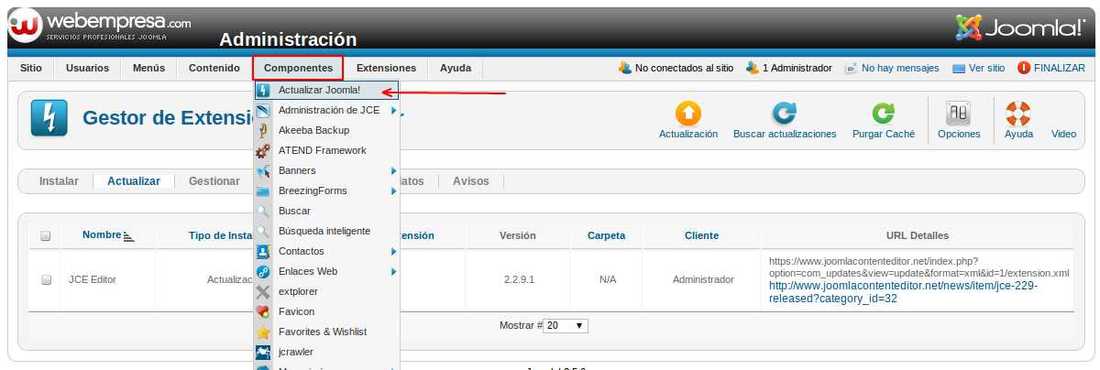1100x370 pixels.
Task: Click the URL Detalles column header
Action: click(918, 236)
